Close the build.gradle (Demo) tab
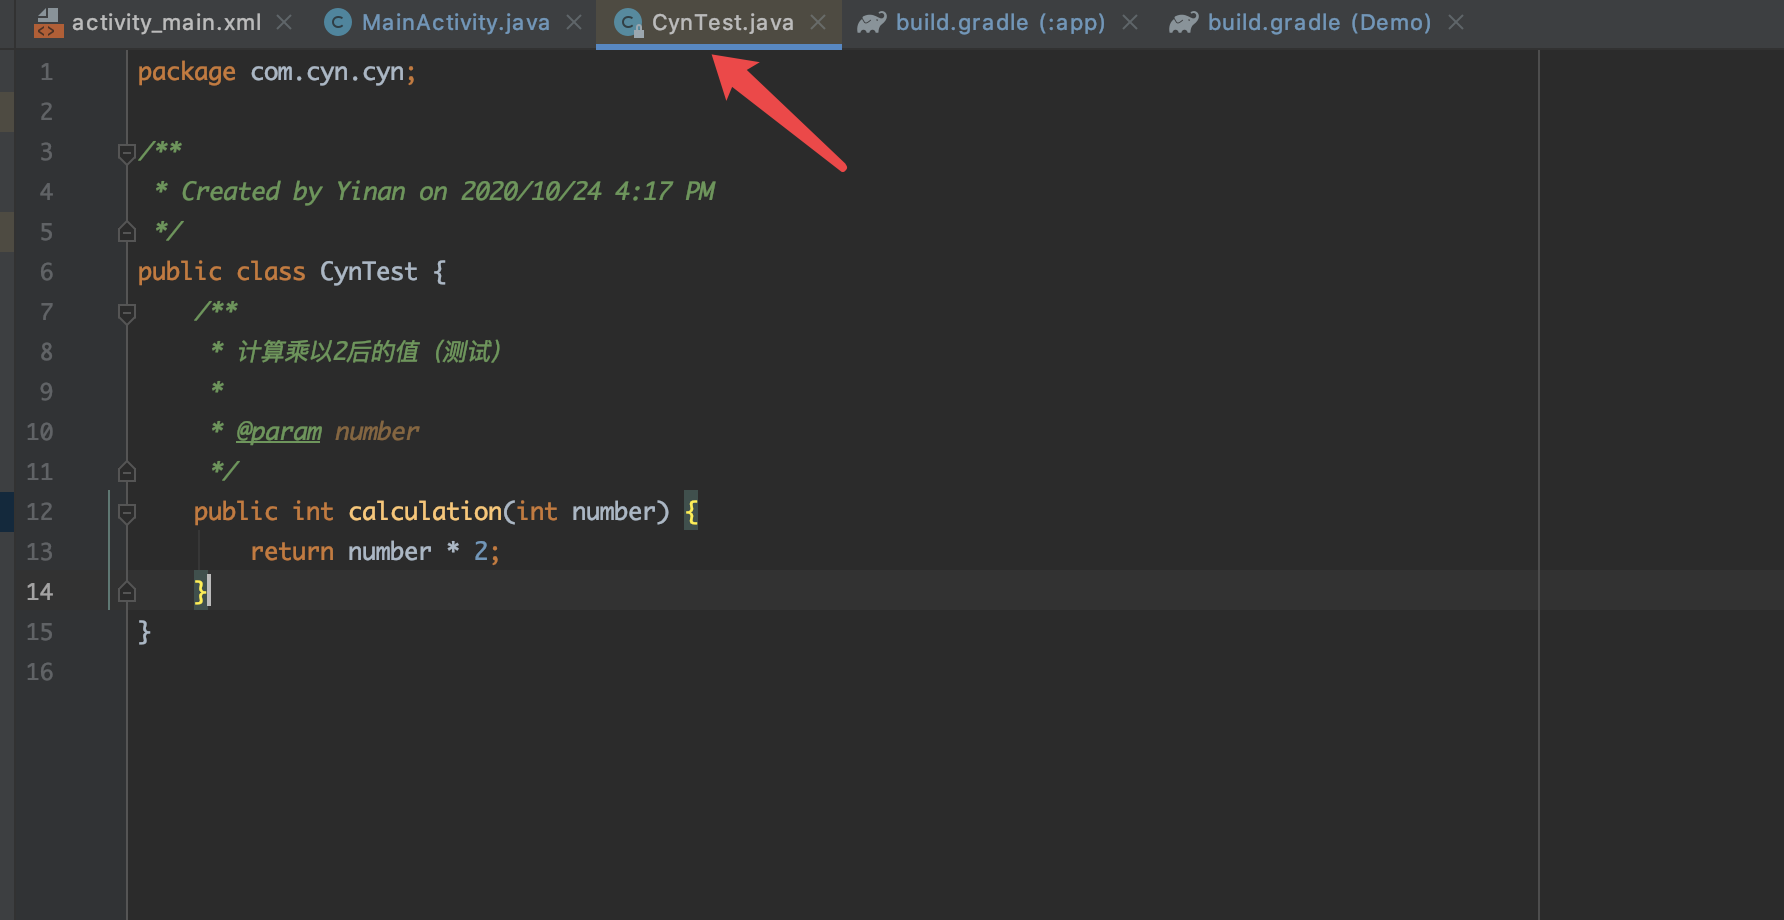 click(x=1456, y=22)
